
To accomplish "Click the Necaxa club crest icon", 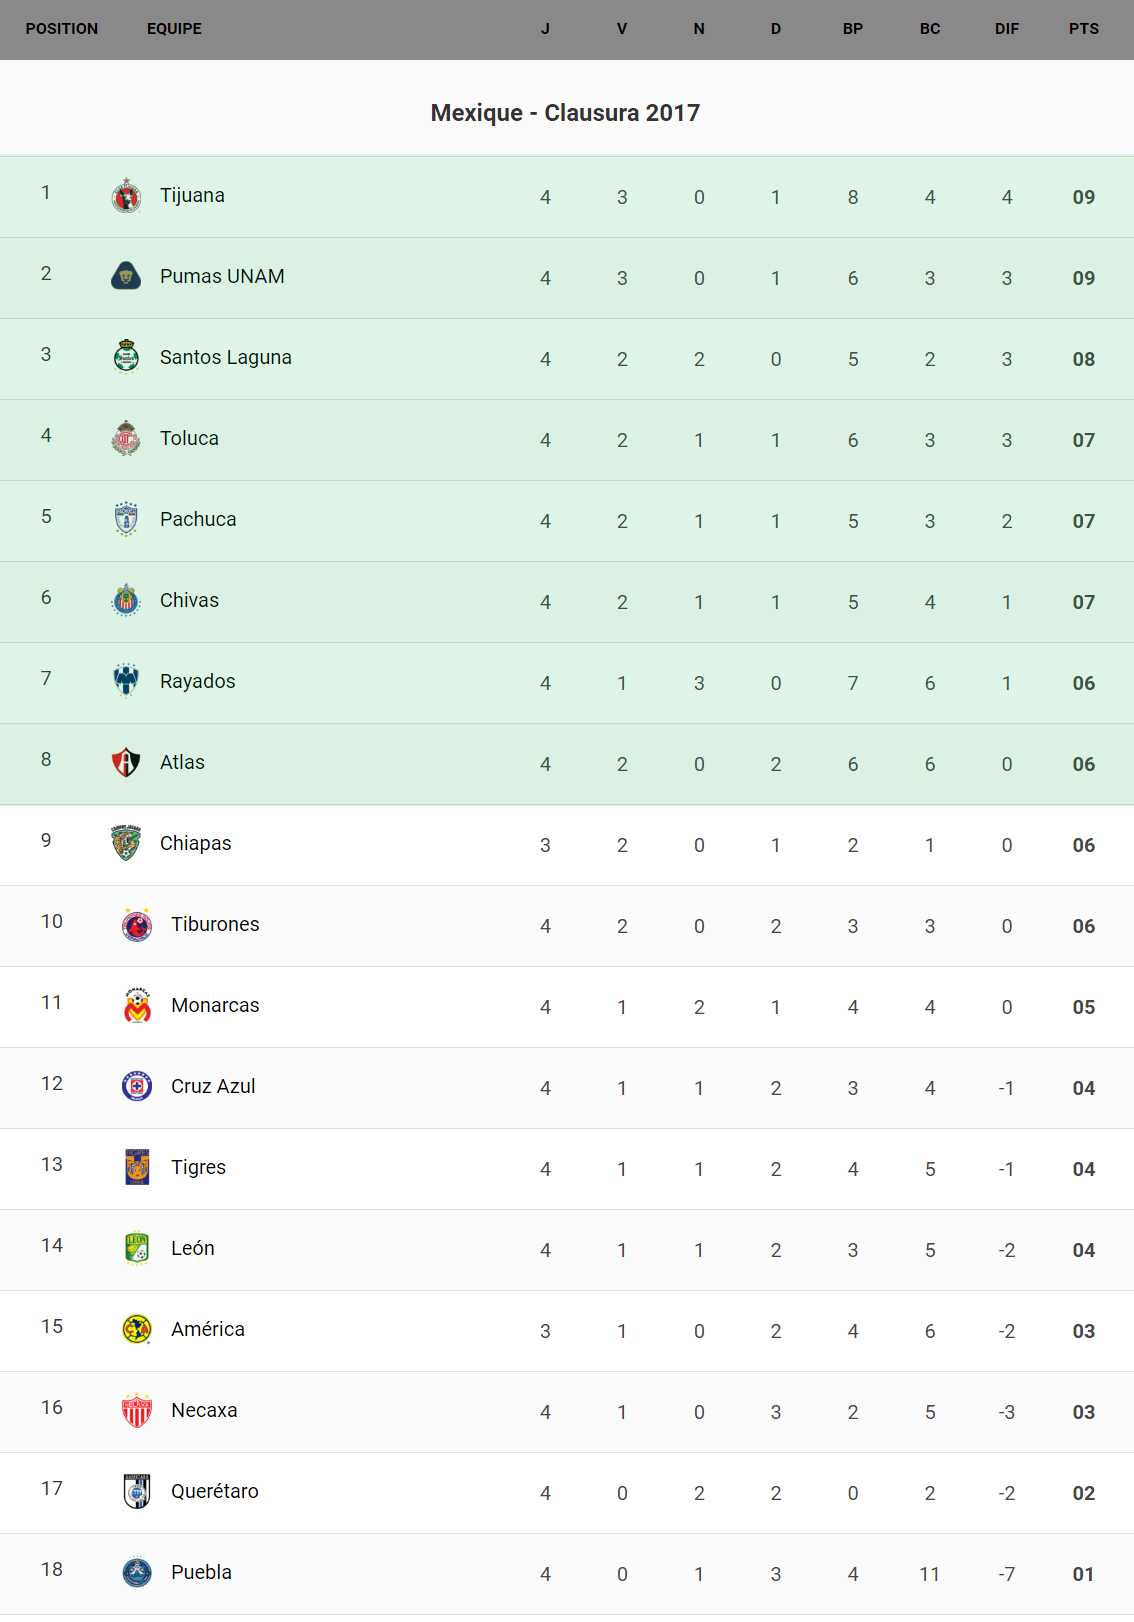I will (137, 1410).
